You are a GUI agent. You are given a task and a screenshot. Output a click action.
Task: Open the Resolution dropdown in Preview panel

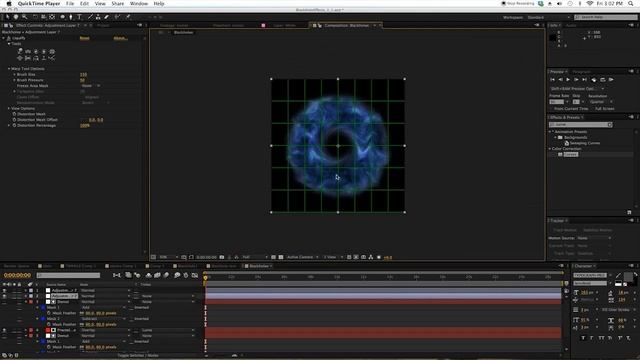point(601,102)
